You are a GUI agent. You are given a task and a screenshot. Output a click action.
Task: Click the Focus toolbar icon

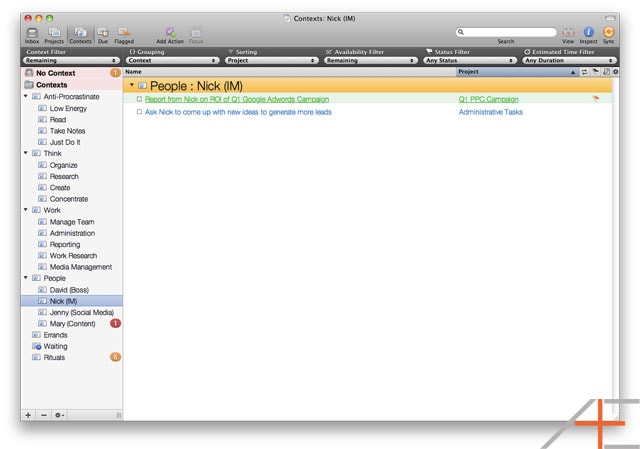click(x=196, y=36)
